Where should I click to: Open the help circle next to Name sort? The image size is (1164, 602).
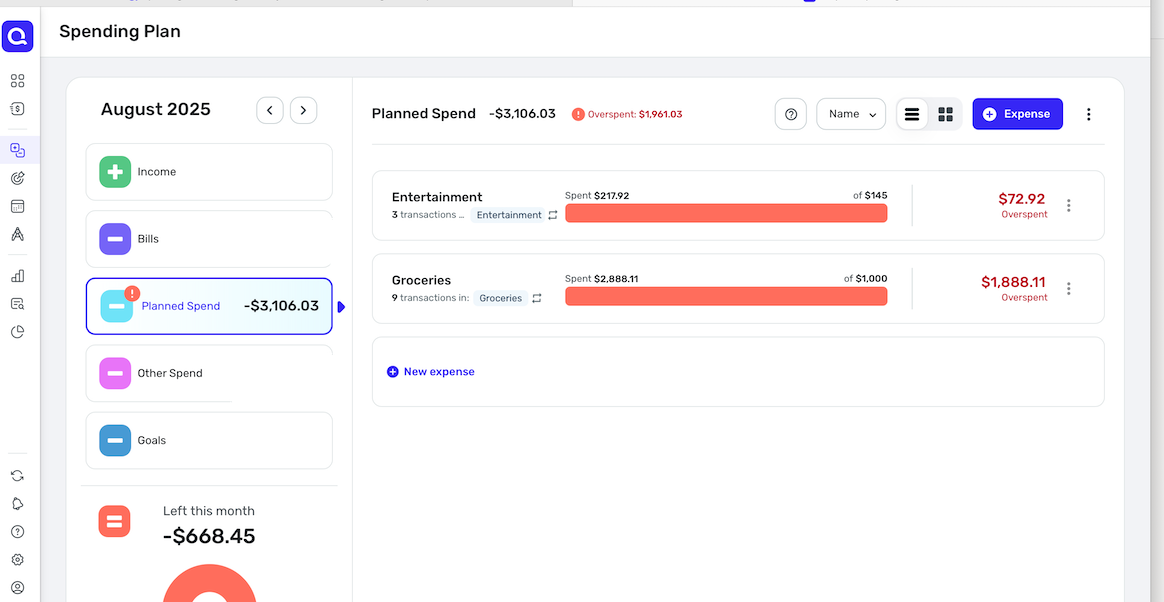[x=791, y=114]
